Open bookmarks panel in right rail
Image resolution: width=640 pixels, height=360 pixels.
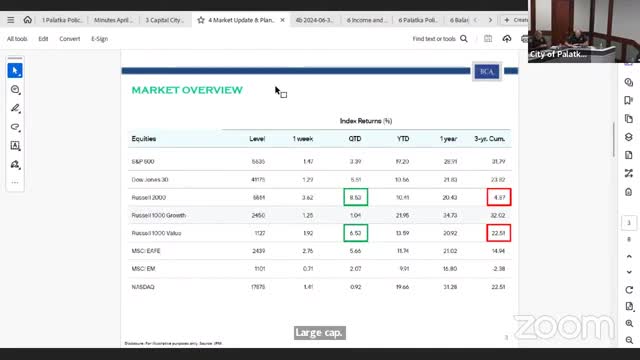(x=629, y=100)
